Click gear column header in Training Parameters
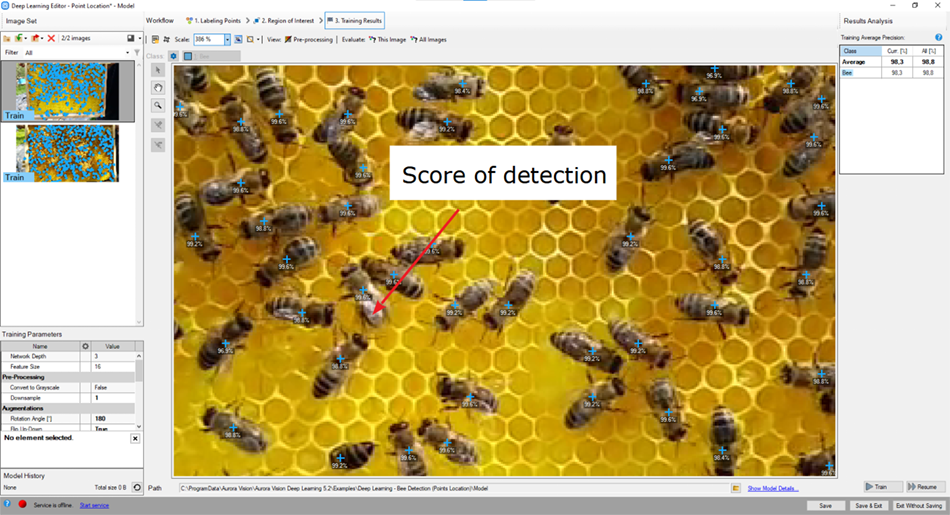Screen dimensions: 950x515 pos(85,346)
